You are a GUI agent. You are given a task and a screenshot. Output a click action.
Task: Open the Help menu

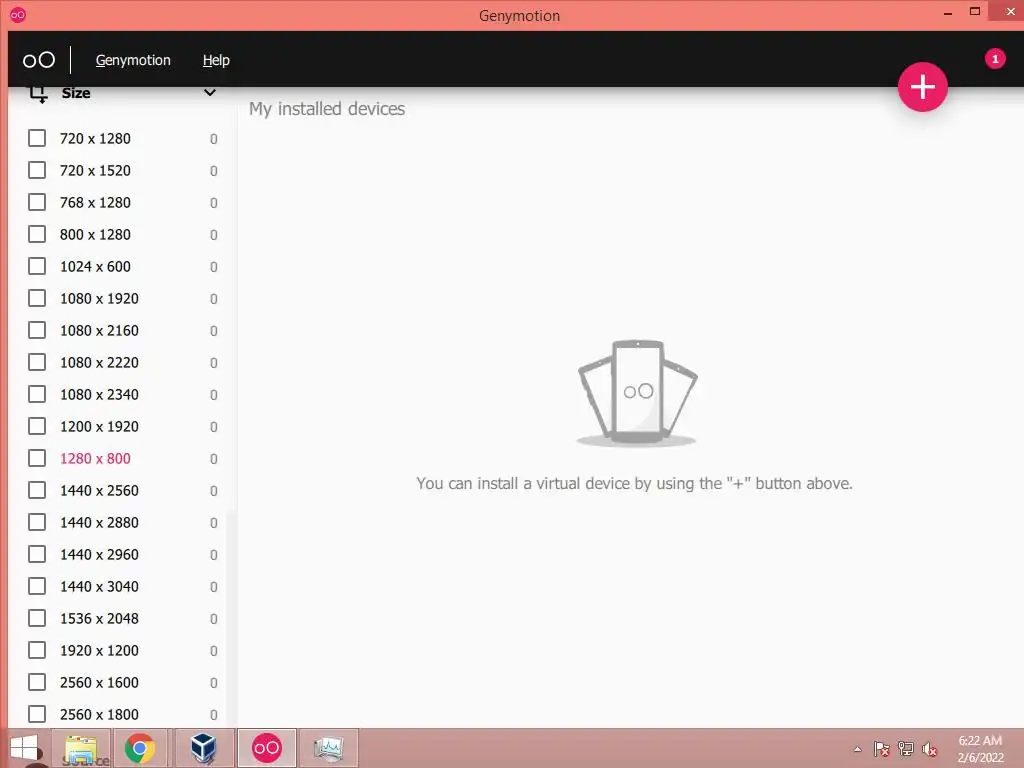(x=216, y=60)
